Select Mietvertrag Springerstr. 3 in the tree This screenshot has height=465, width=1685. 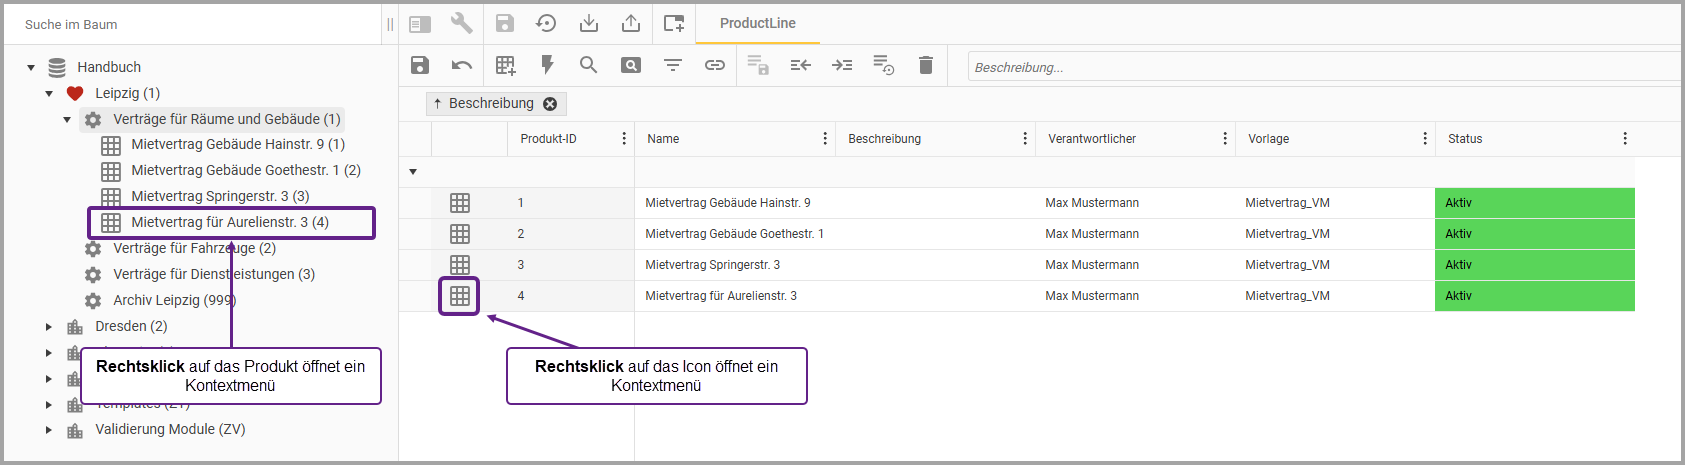point(220,196)
